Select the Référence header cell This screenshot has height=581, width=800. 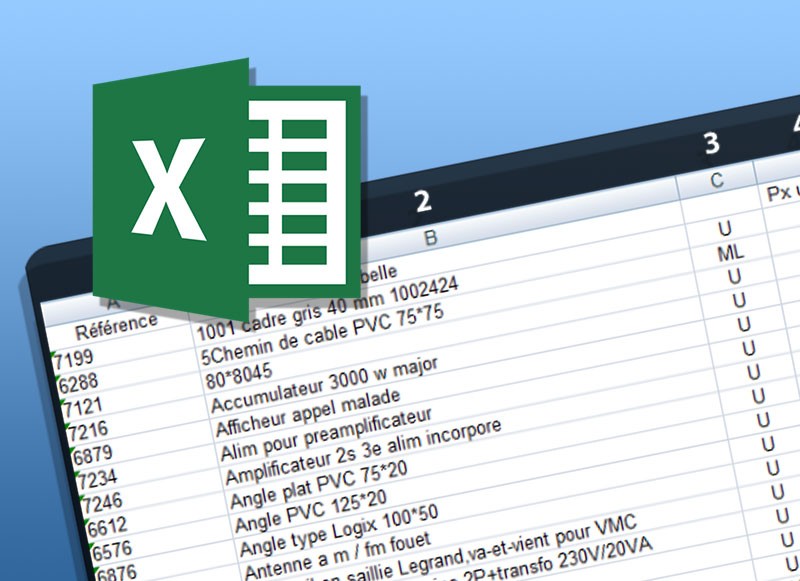point(116,325)
